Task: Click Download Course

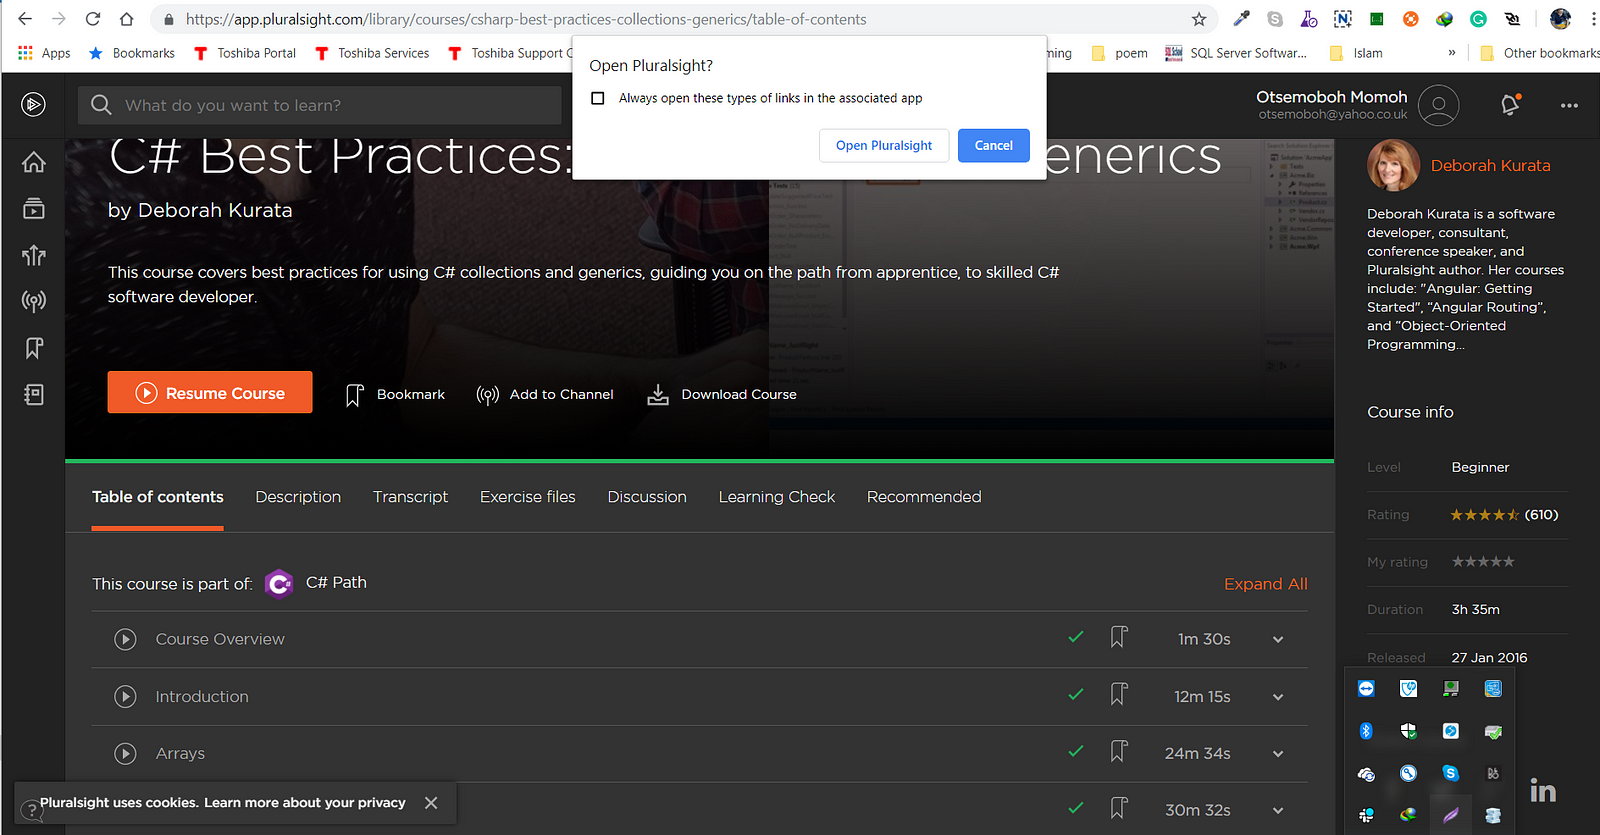Action: pyautogui.click(x=722, y=394)
